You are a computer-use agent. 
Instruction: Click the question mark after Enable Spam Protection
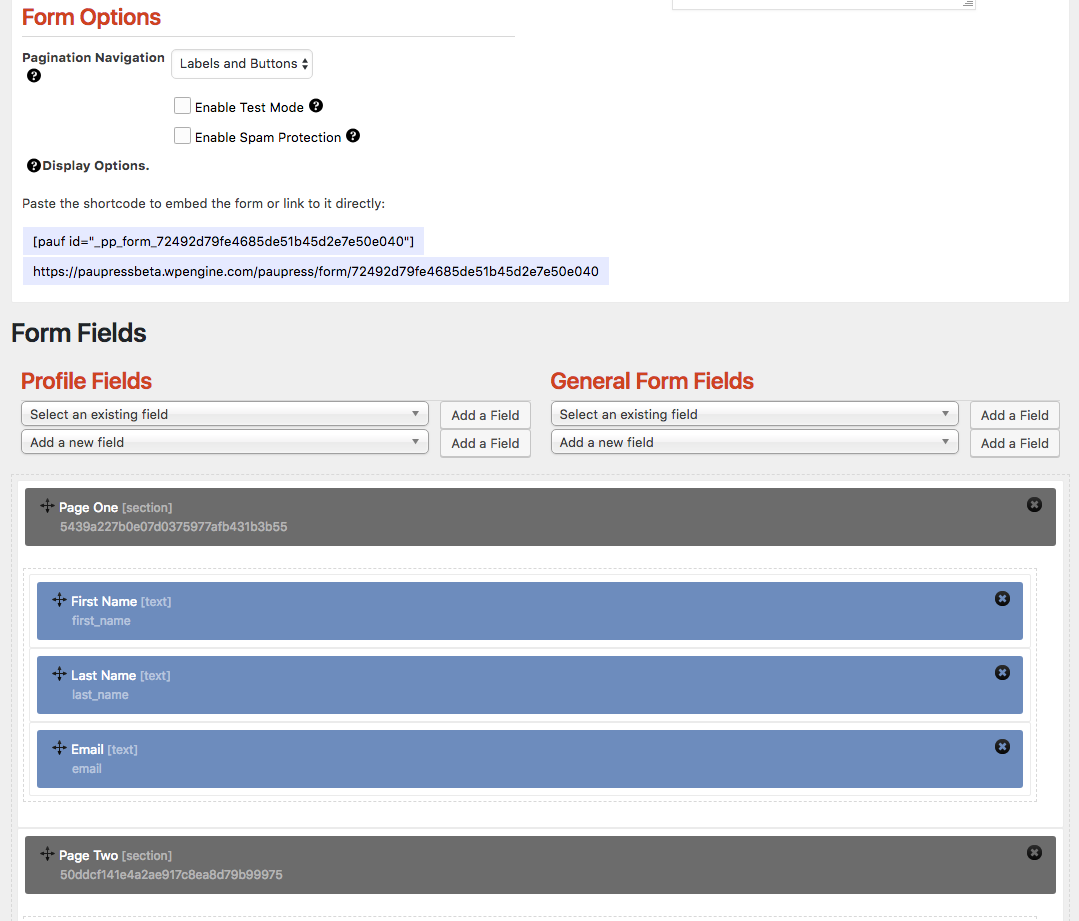352,136
